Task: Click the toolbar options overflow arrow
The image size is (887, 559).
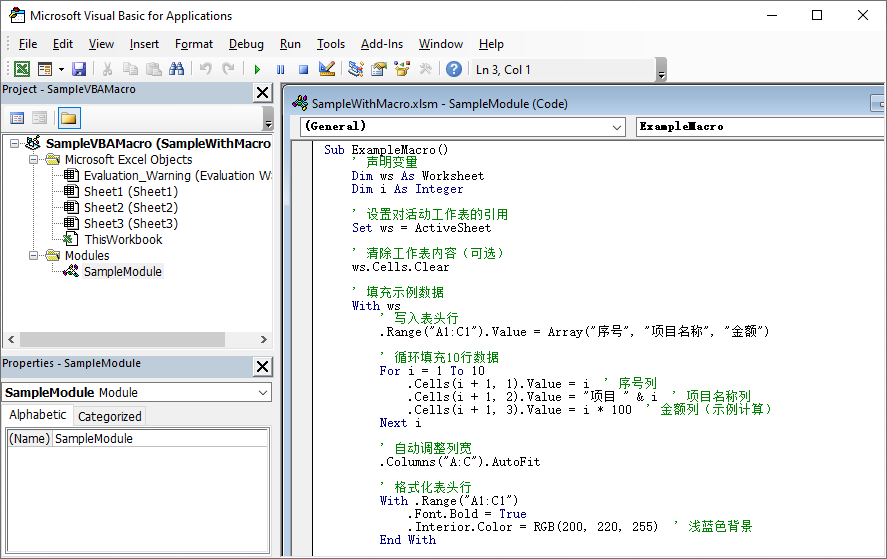Action: [x=661, y=70]
